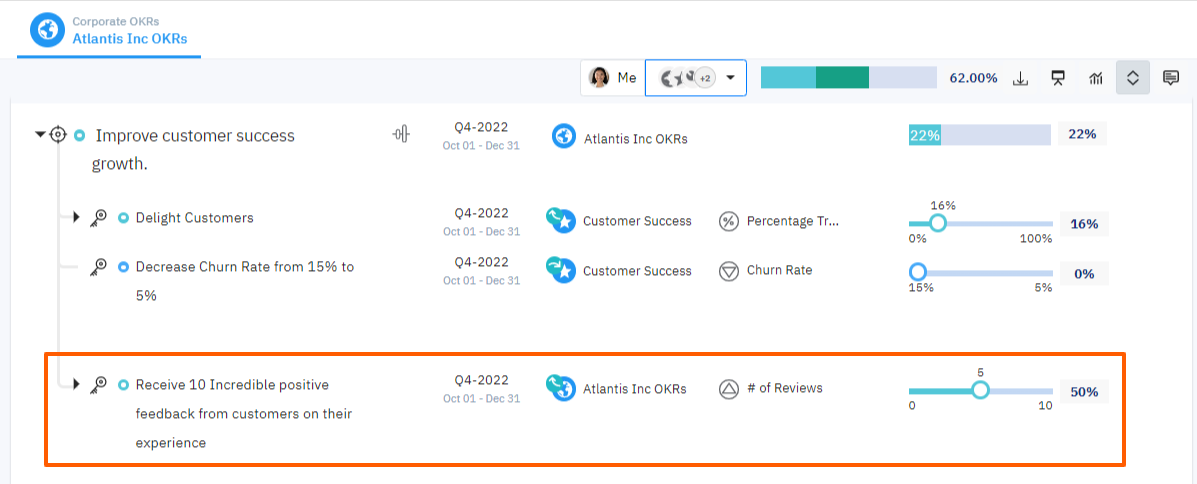This screenshot has width=1197, height=484.
Task: Click Q4-2022 period of the Receive 10 feedback row
Action: (x=481, y=379)
